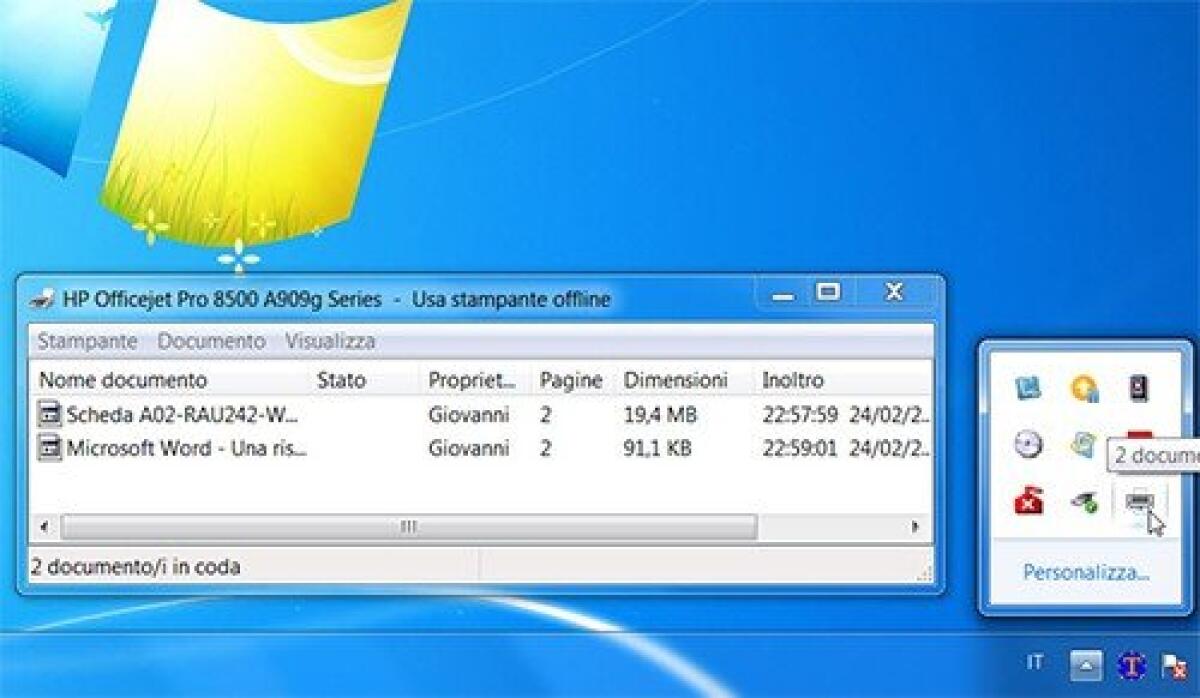Image resolution: width=1200 pixels, height=698 pixels.
Task: Open the Stampante menu
Action: 87,341
